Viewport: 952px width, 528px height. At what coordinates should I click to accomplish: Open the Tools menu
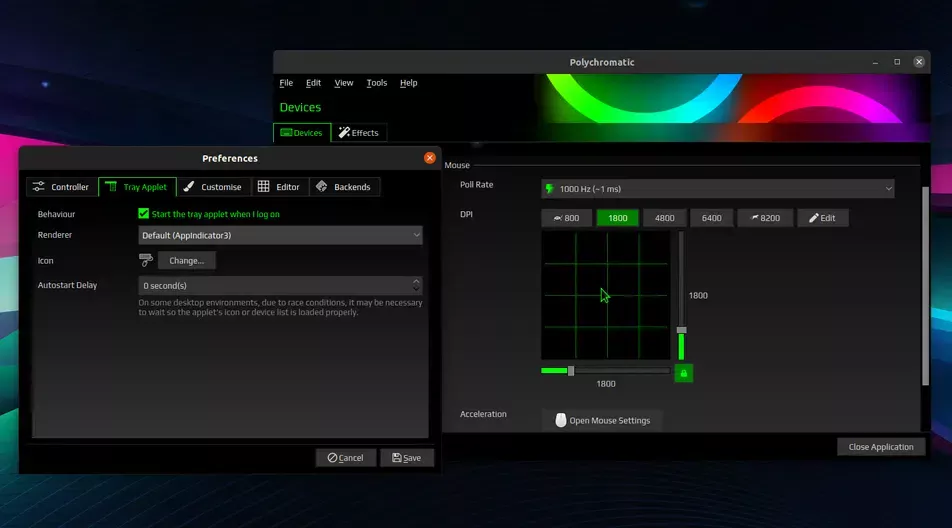[376, 83]
